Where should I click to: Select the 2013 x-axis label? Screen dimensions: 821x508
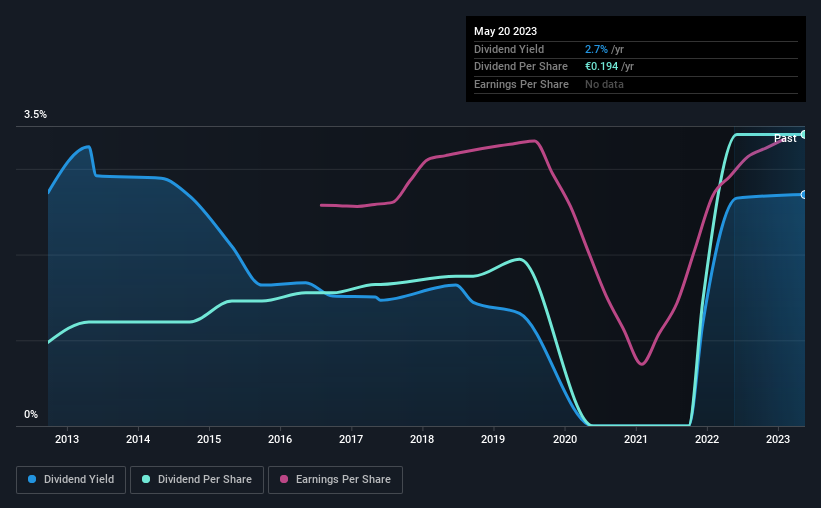click(67, 439)
